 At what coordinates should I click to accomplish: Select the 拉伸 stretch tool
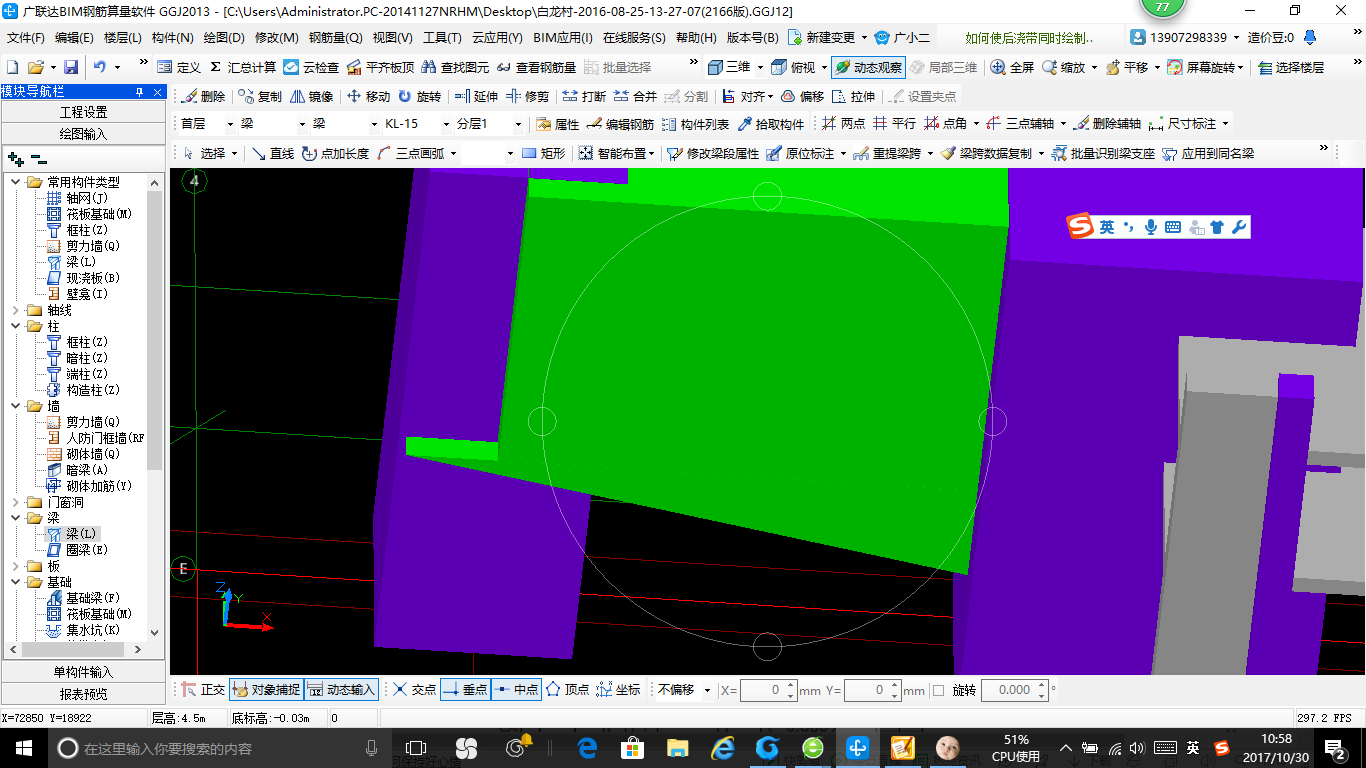853,97
